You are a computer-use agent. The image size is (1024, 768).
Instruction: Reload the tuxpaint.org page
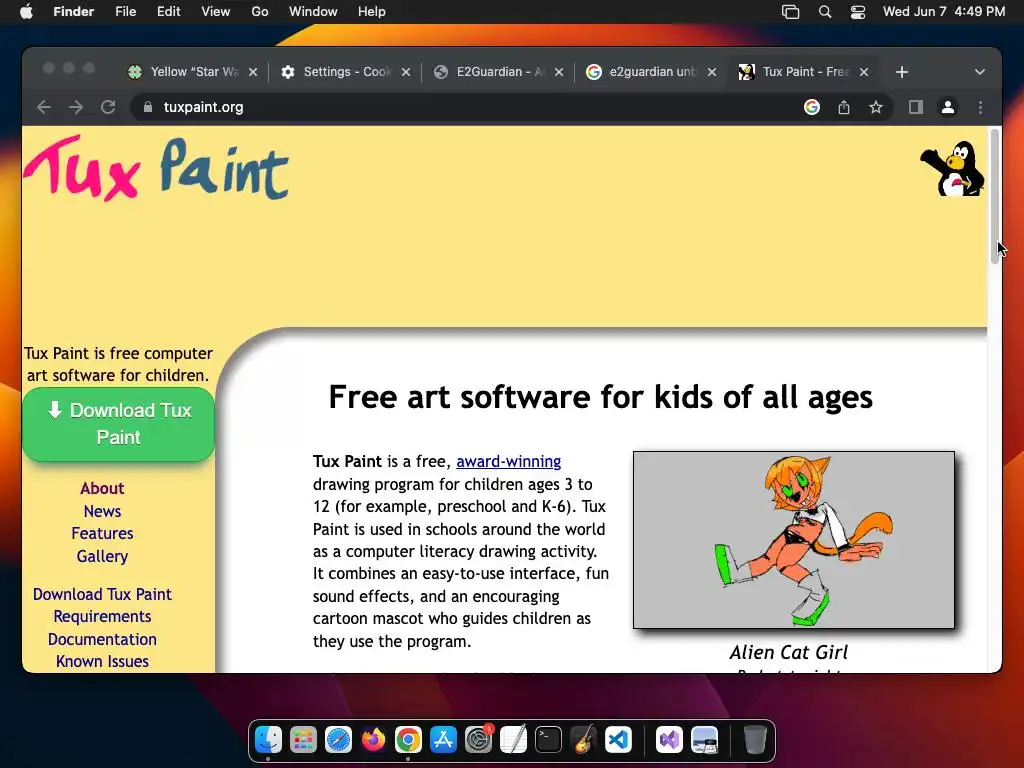coord(108,107)
